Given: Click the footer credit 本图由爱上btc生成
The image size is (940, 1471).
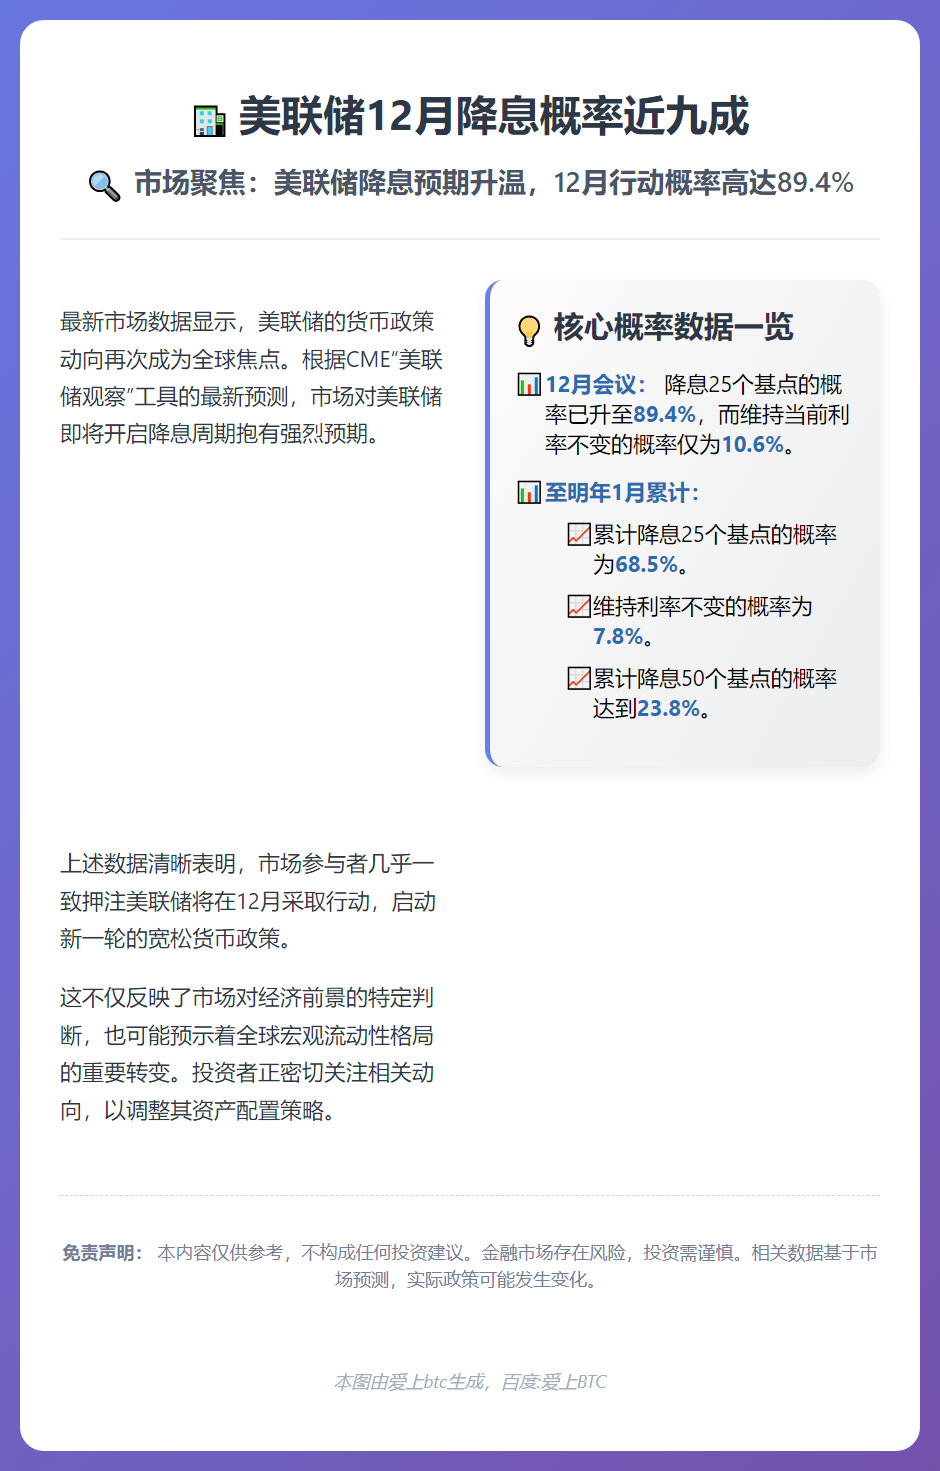Looking at the screenshot, I should click(470, 1382).
